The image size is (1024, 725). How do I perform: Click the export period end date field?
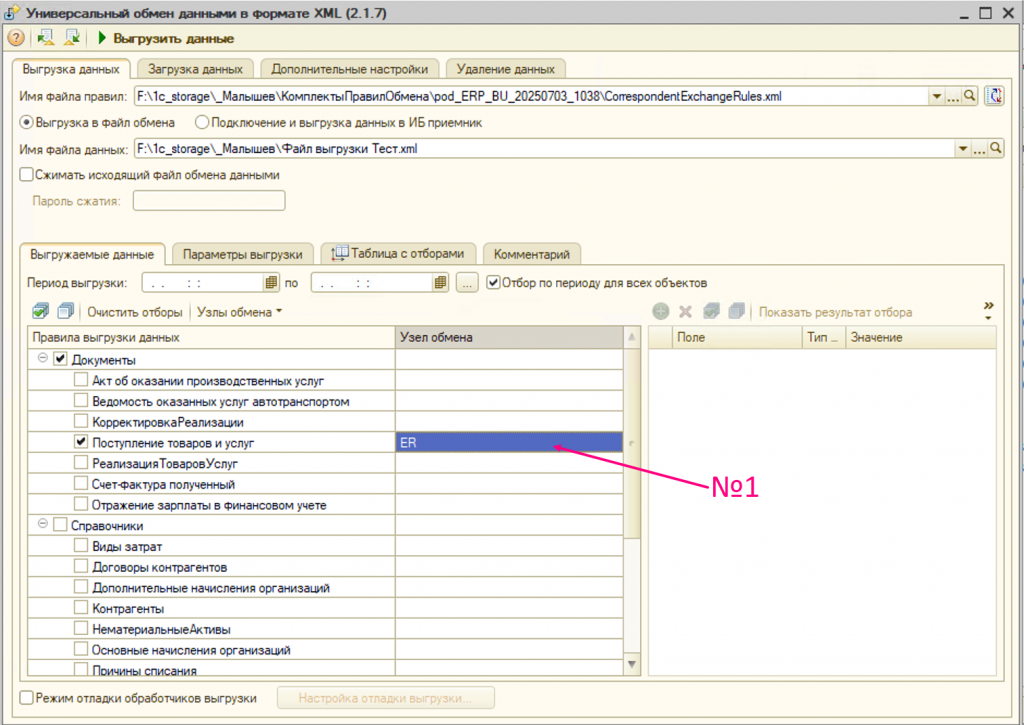click(372, 283)
